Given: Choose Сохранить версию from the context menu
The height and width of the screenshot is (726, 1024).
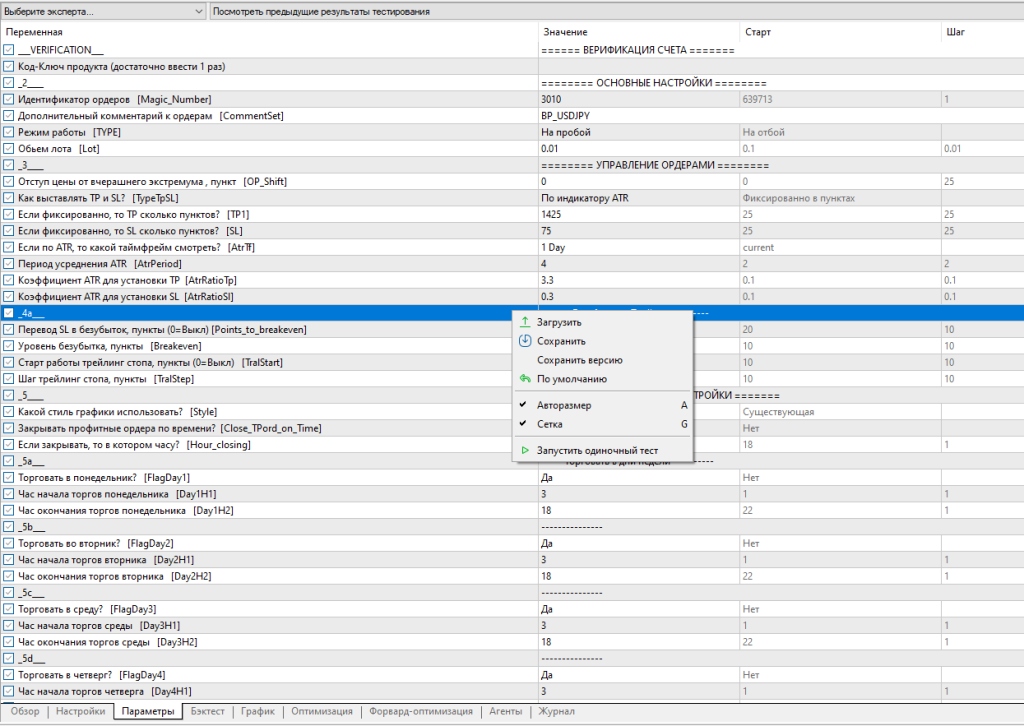Looking at the screenshot, I should click(579, 360).
